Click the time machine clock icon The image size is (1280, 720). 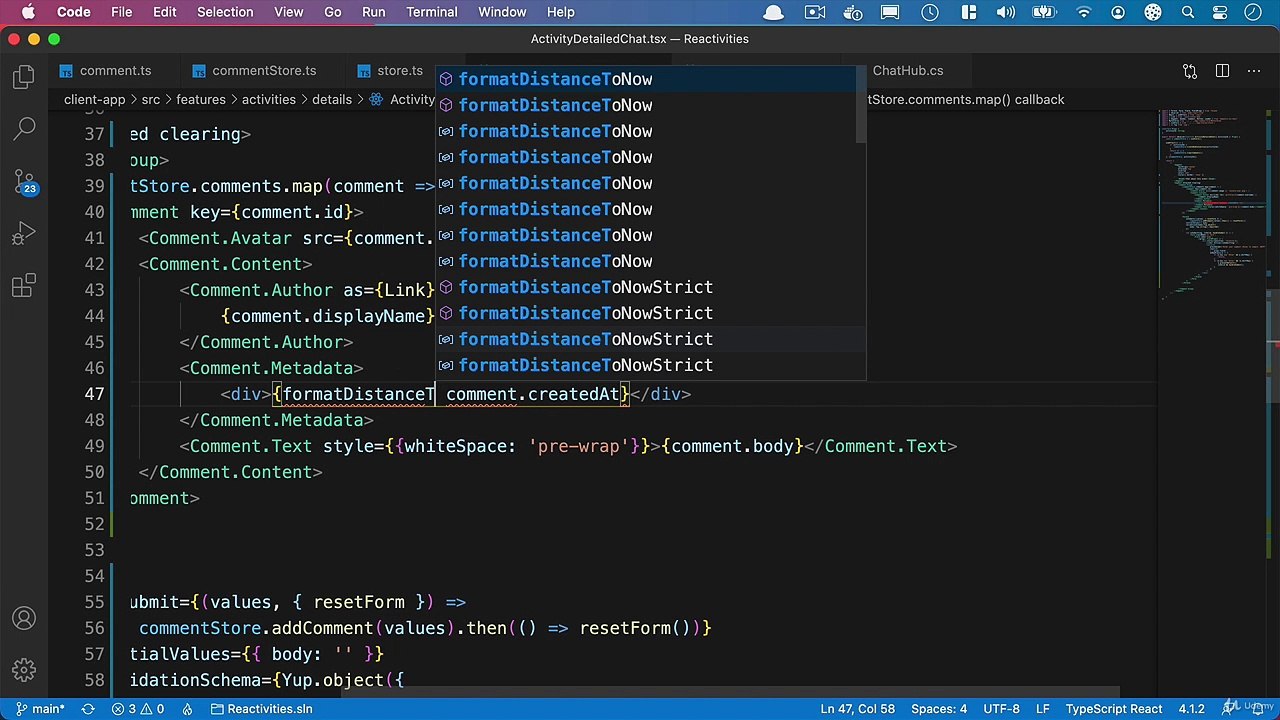coord(930,12)
